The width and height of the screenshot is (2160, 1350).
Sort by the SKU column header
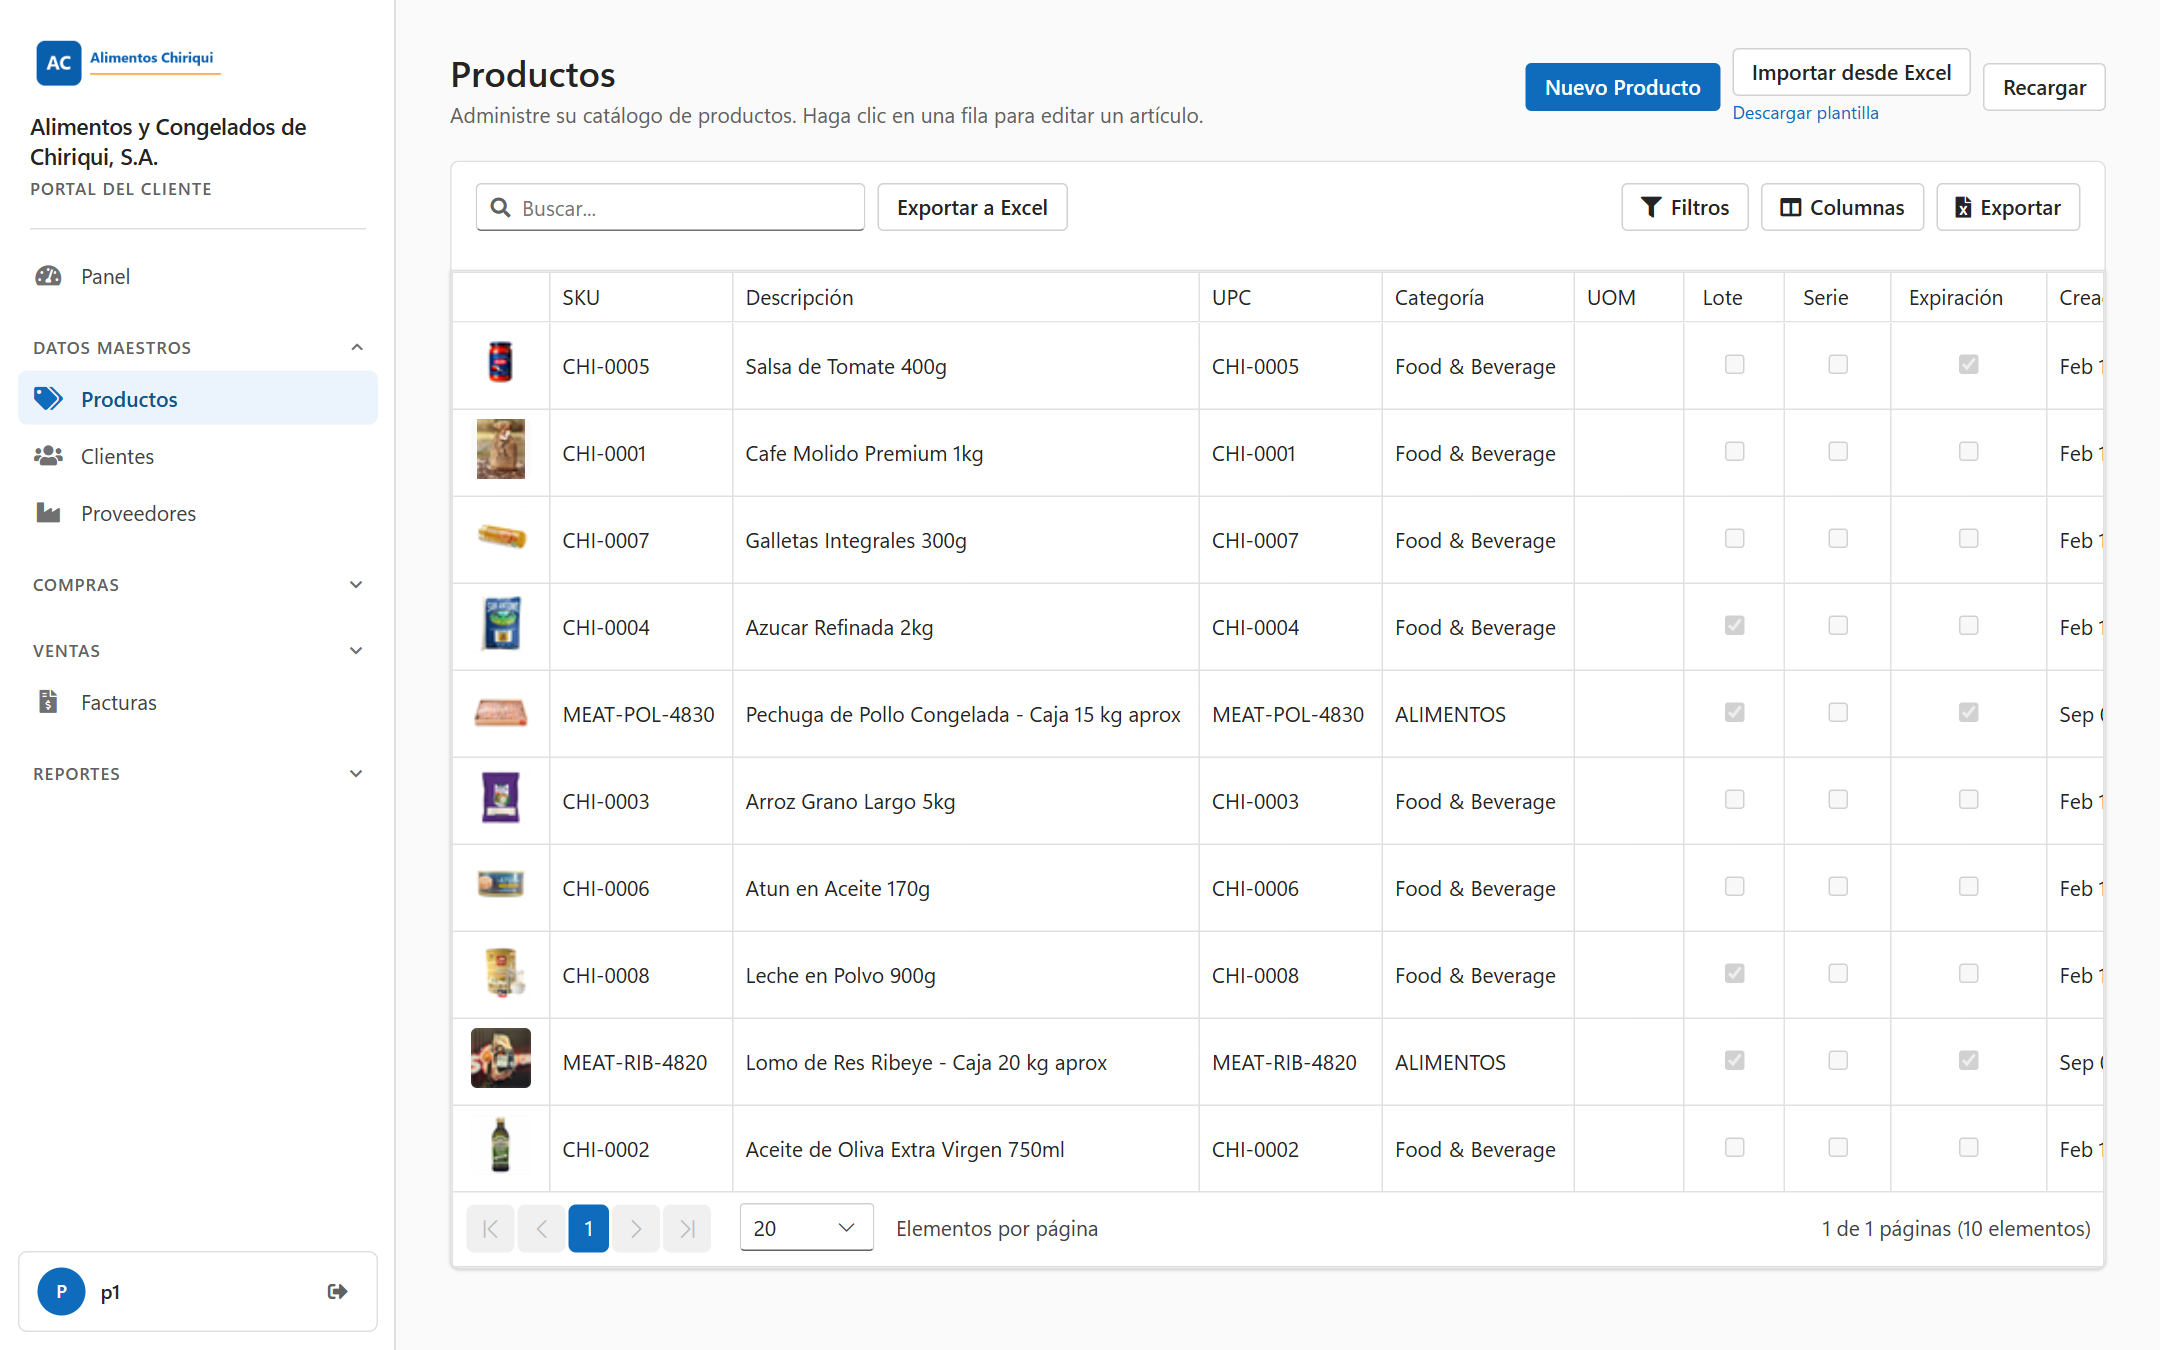click(641, 297)
